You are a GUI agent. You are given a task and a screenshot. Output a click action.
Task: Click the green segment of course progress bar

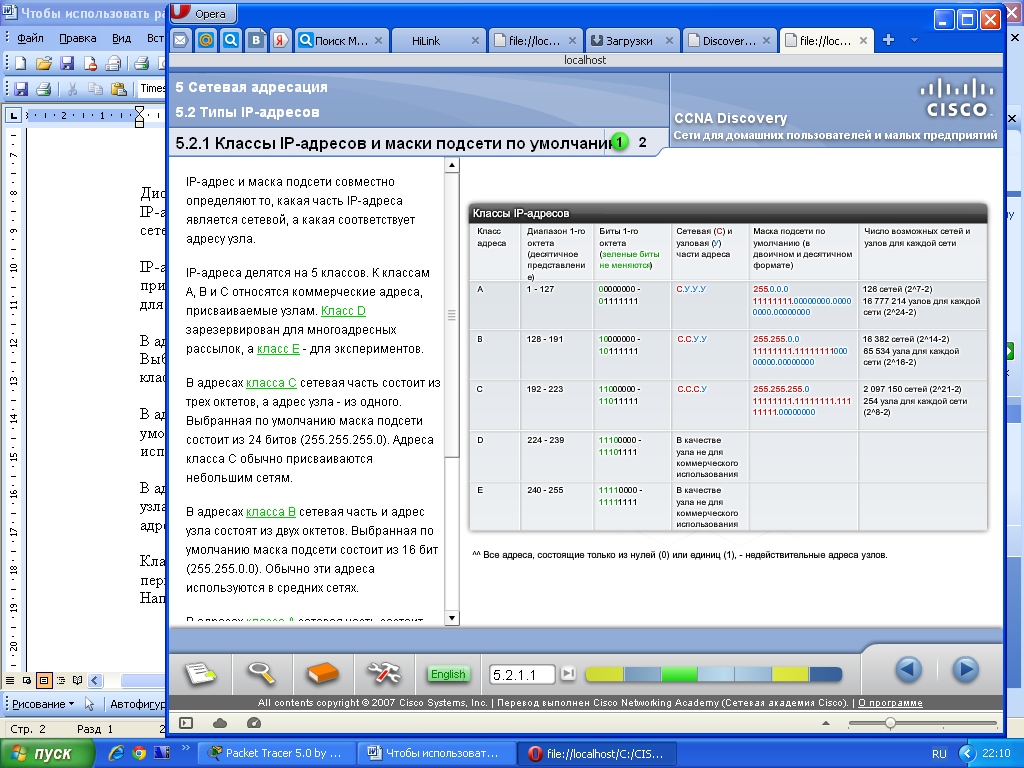pyautogui.click(x=680, y=674)
